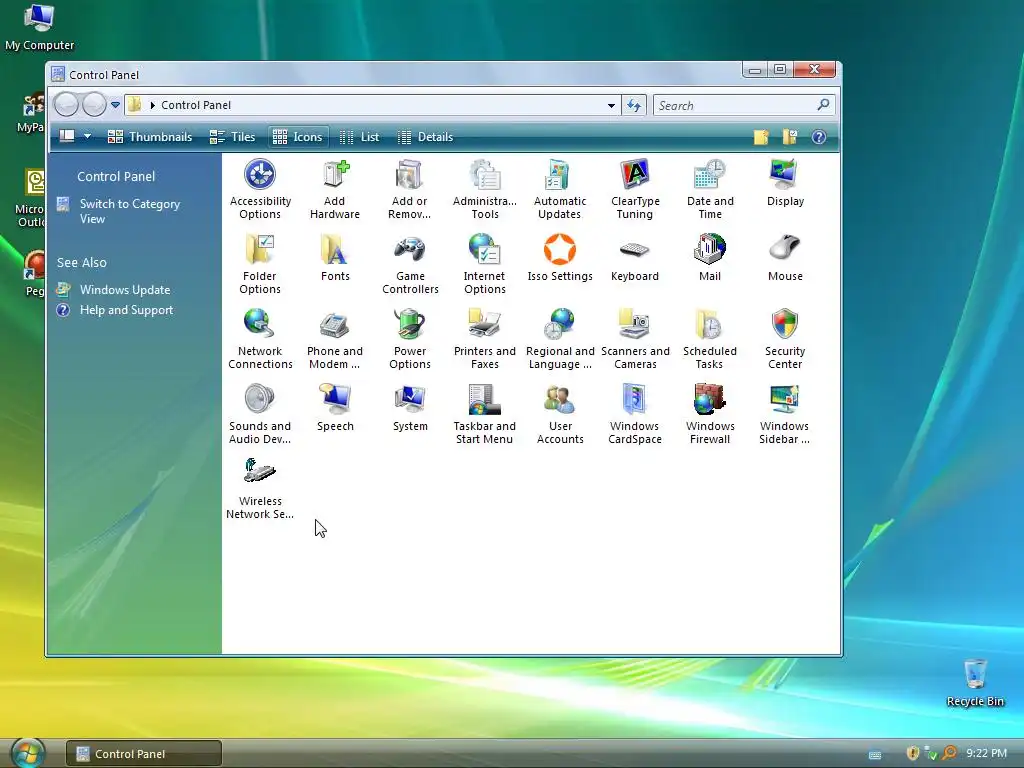Image resolution: width=1024 pixels, height=768 pixels.
Task: Open System properties icon
Action: point(410,409)
